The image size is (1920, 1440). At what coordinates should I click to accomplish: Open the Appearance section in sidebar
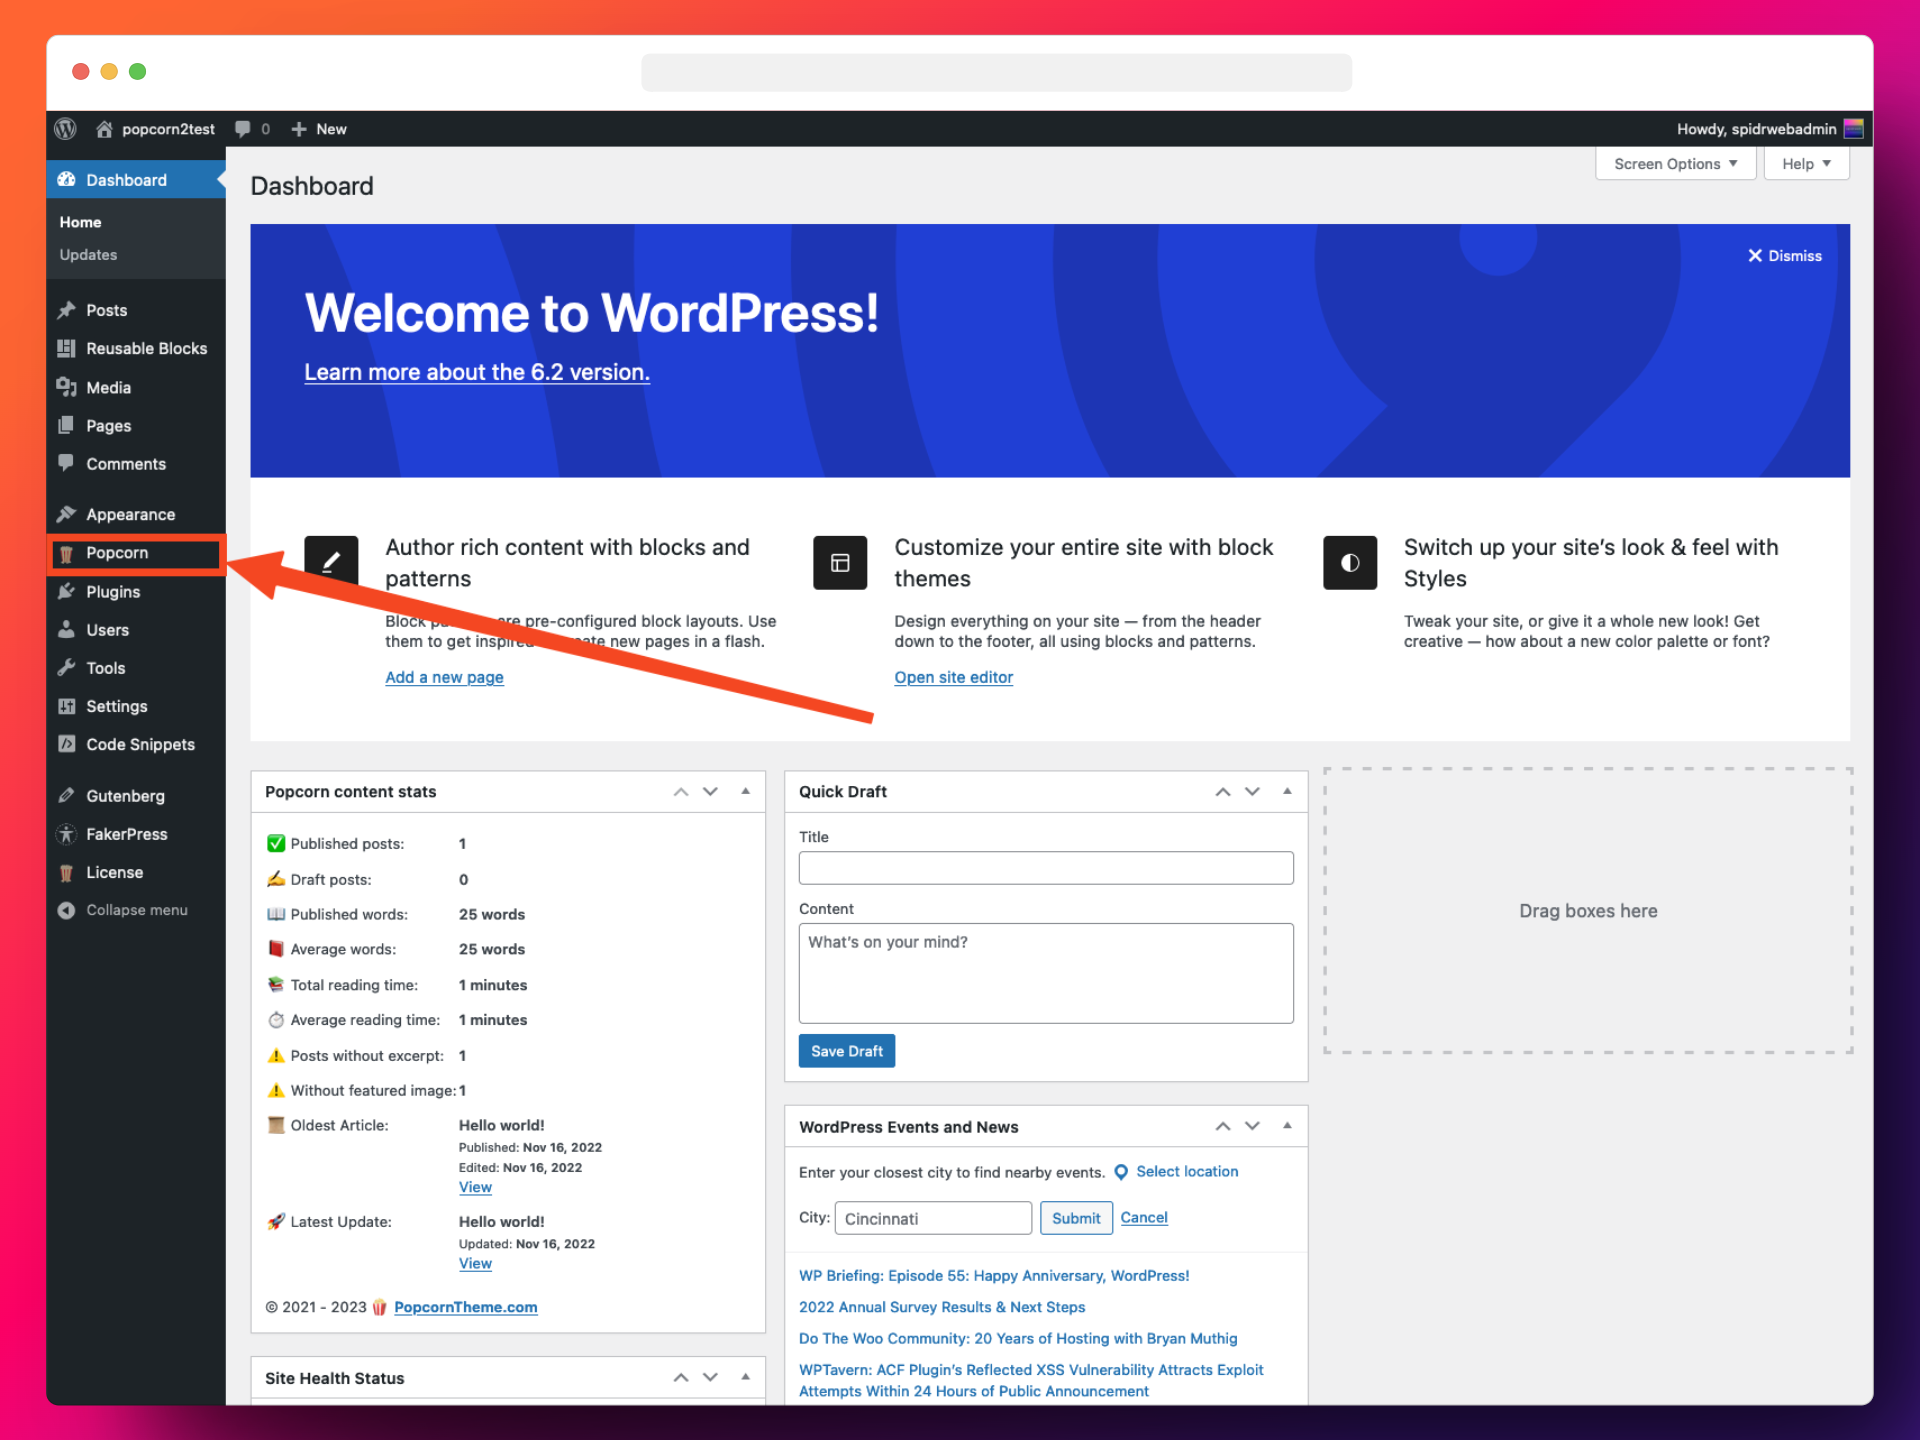(128, 513)
